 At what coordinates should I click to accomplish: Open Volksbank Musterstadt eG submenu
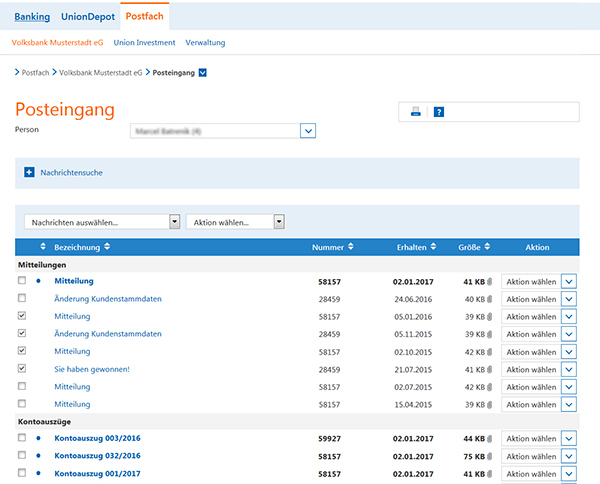coord(57,42)
